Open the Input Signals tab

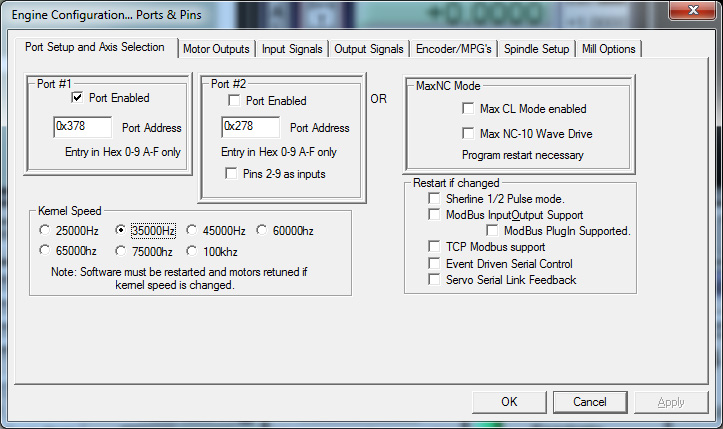[291, 49]
